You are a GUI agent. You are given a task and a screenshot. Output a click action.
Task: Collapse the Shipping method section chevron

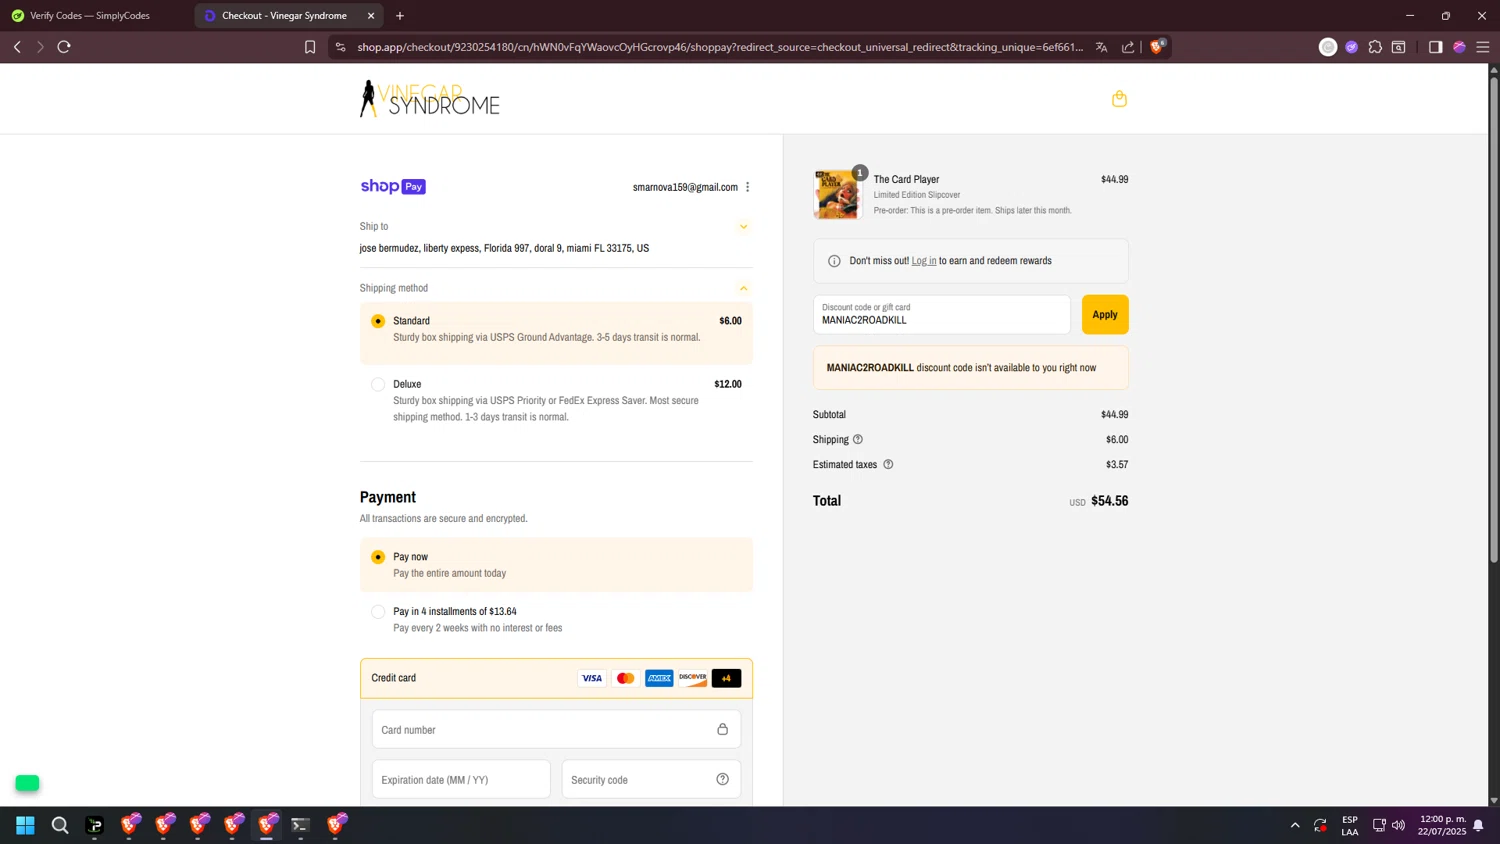[x=743, y=288]
